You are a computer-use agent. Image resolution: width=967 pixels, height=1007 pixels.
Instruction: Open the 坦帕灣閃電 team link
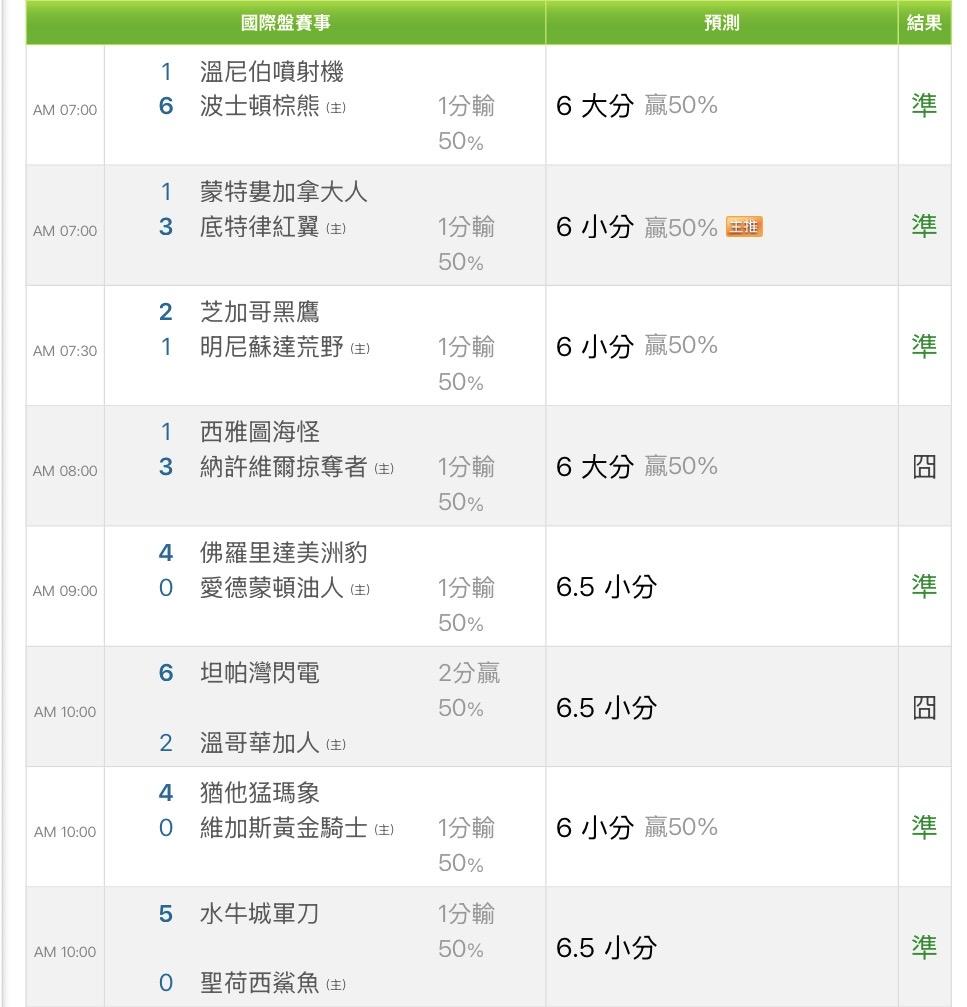point(259,673)
